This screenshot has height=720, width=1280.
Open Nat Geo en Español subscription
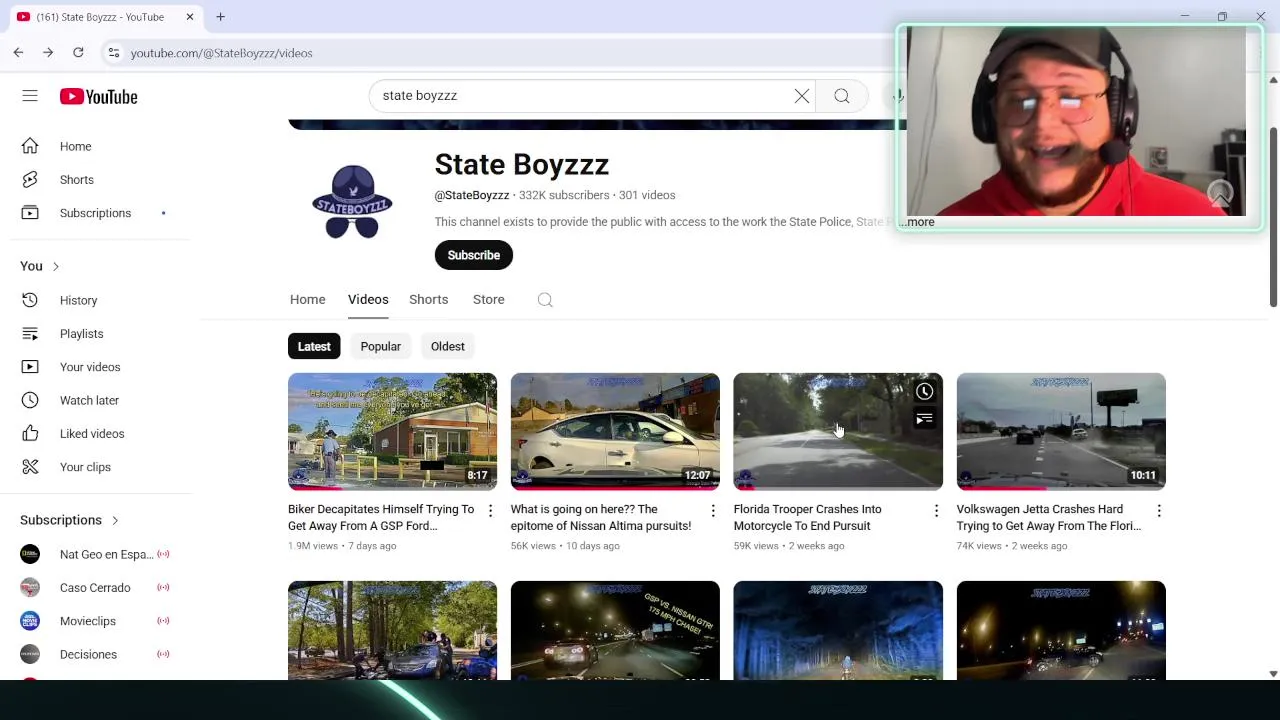coord(95,554)
